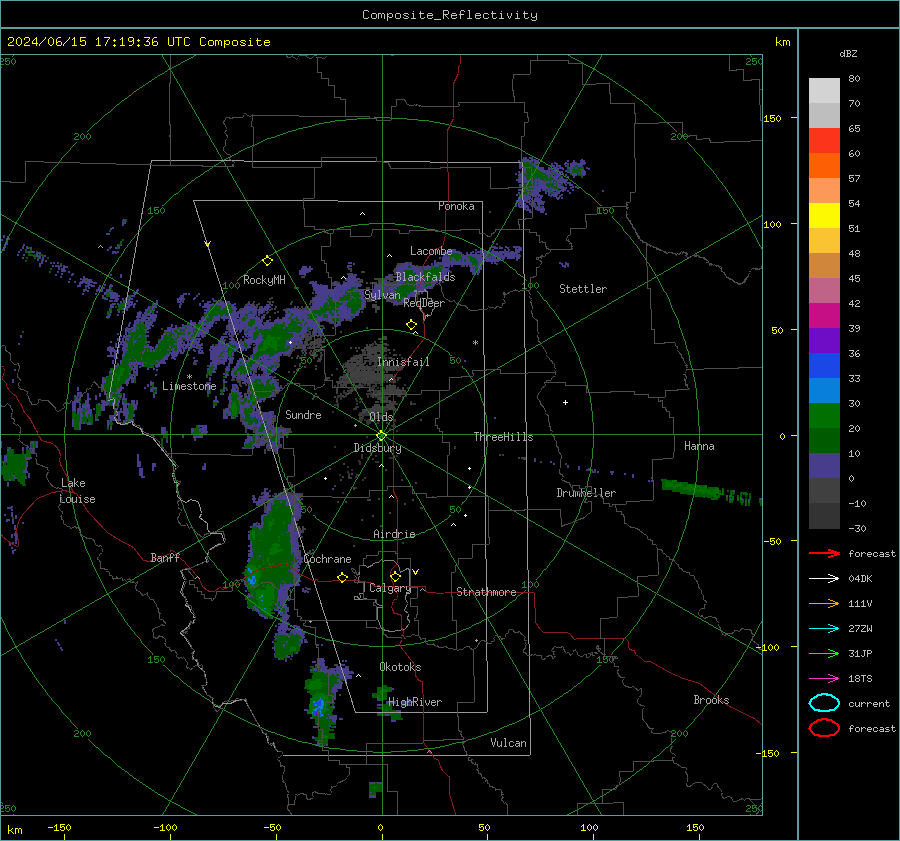This screenshot has width=900, height=841.
Task: Click the Composite_Reflectivity title
Action: coord(449,15)
